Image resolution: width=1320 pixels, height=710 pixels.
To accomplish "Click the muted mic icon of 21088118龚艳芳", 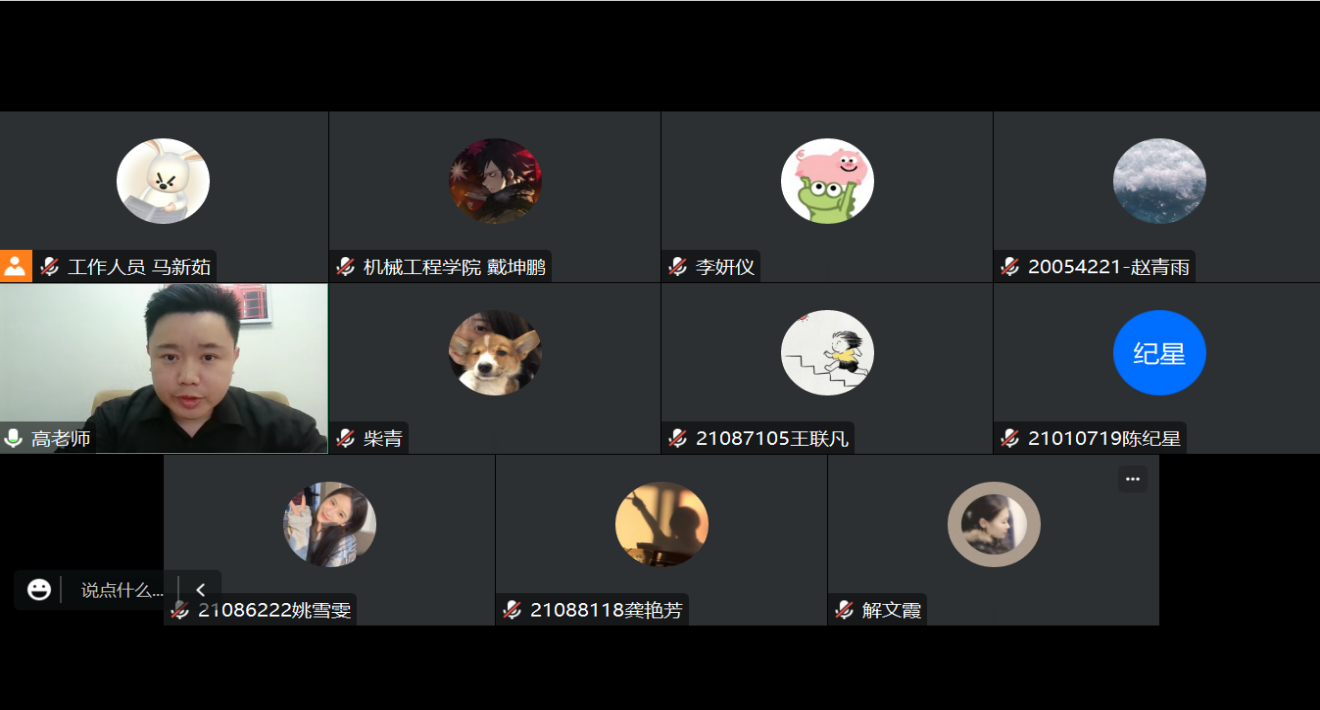I will point(512,610).
